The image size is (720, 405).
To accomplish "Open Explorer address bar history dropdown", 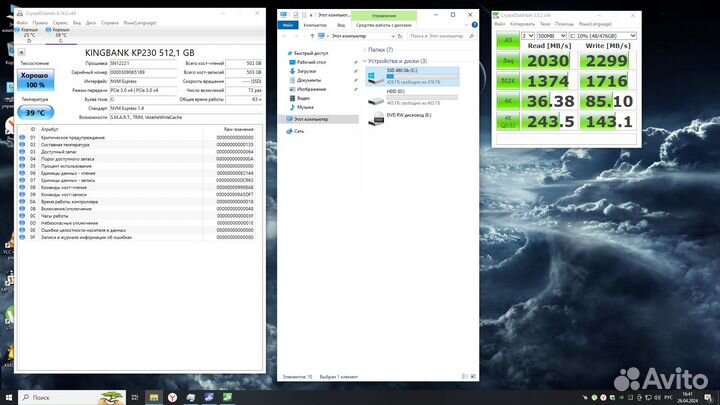I will point(393,36).
